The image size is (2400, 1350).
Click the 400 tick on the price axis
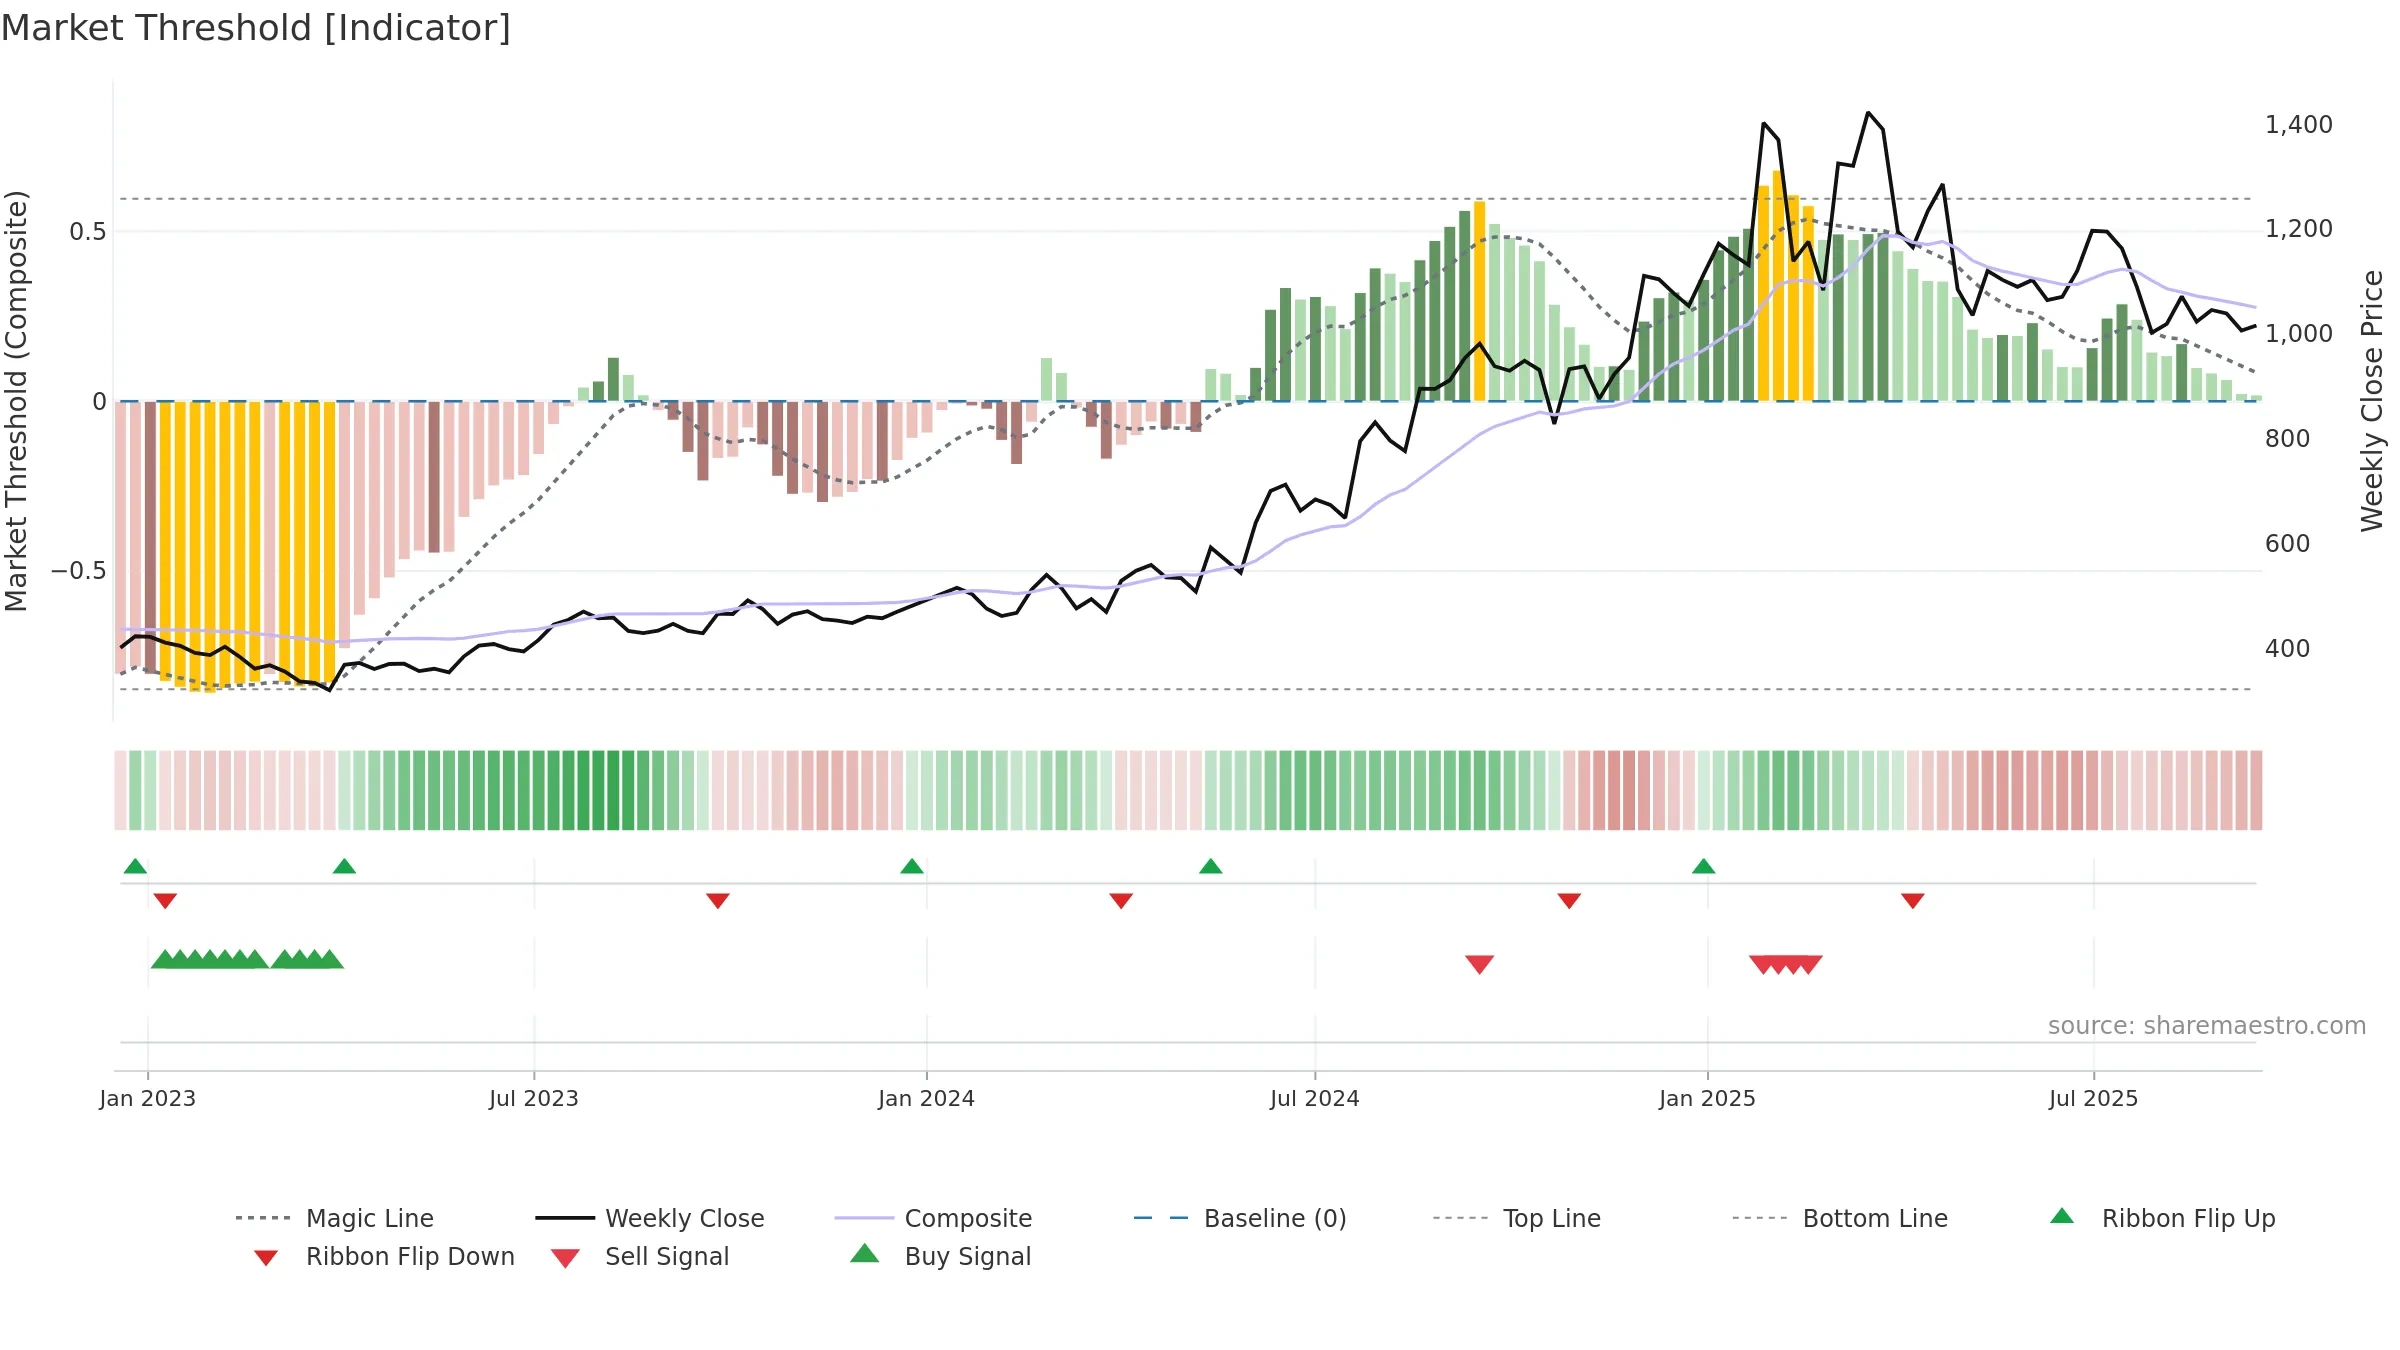(x=2288, y=649)
